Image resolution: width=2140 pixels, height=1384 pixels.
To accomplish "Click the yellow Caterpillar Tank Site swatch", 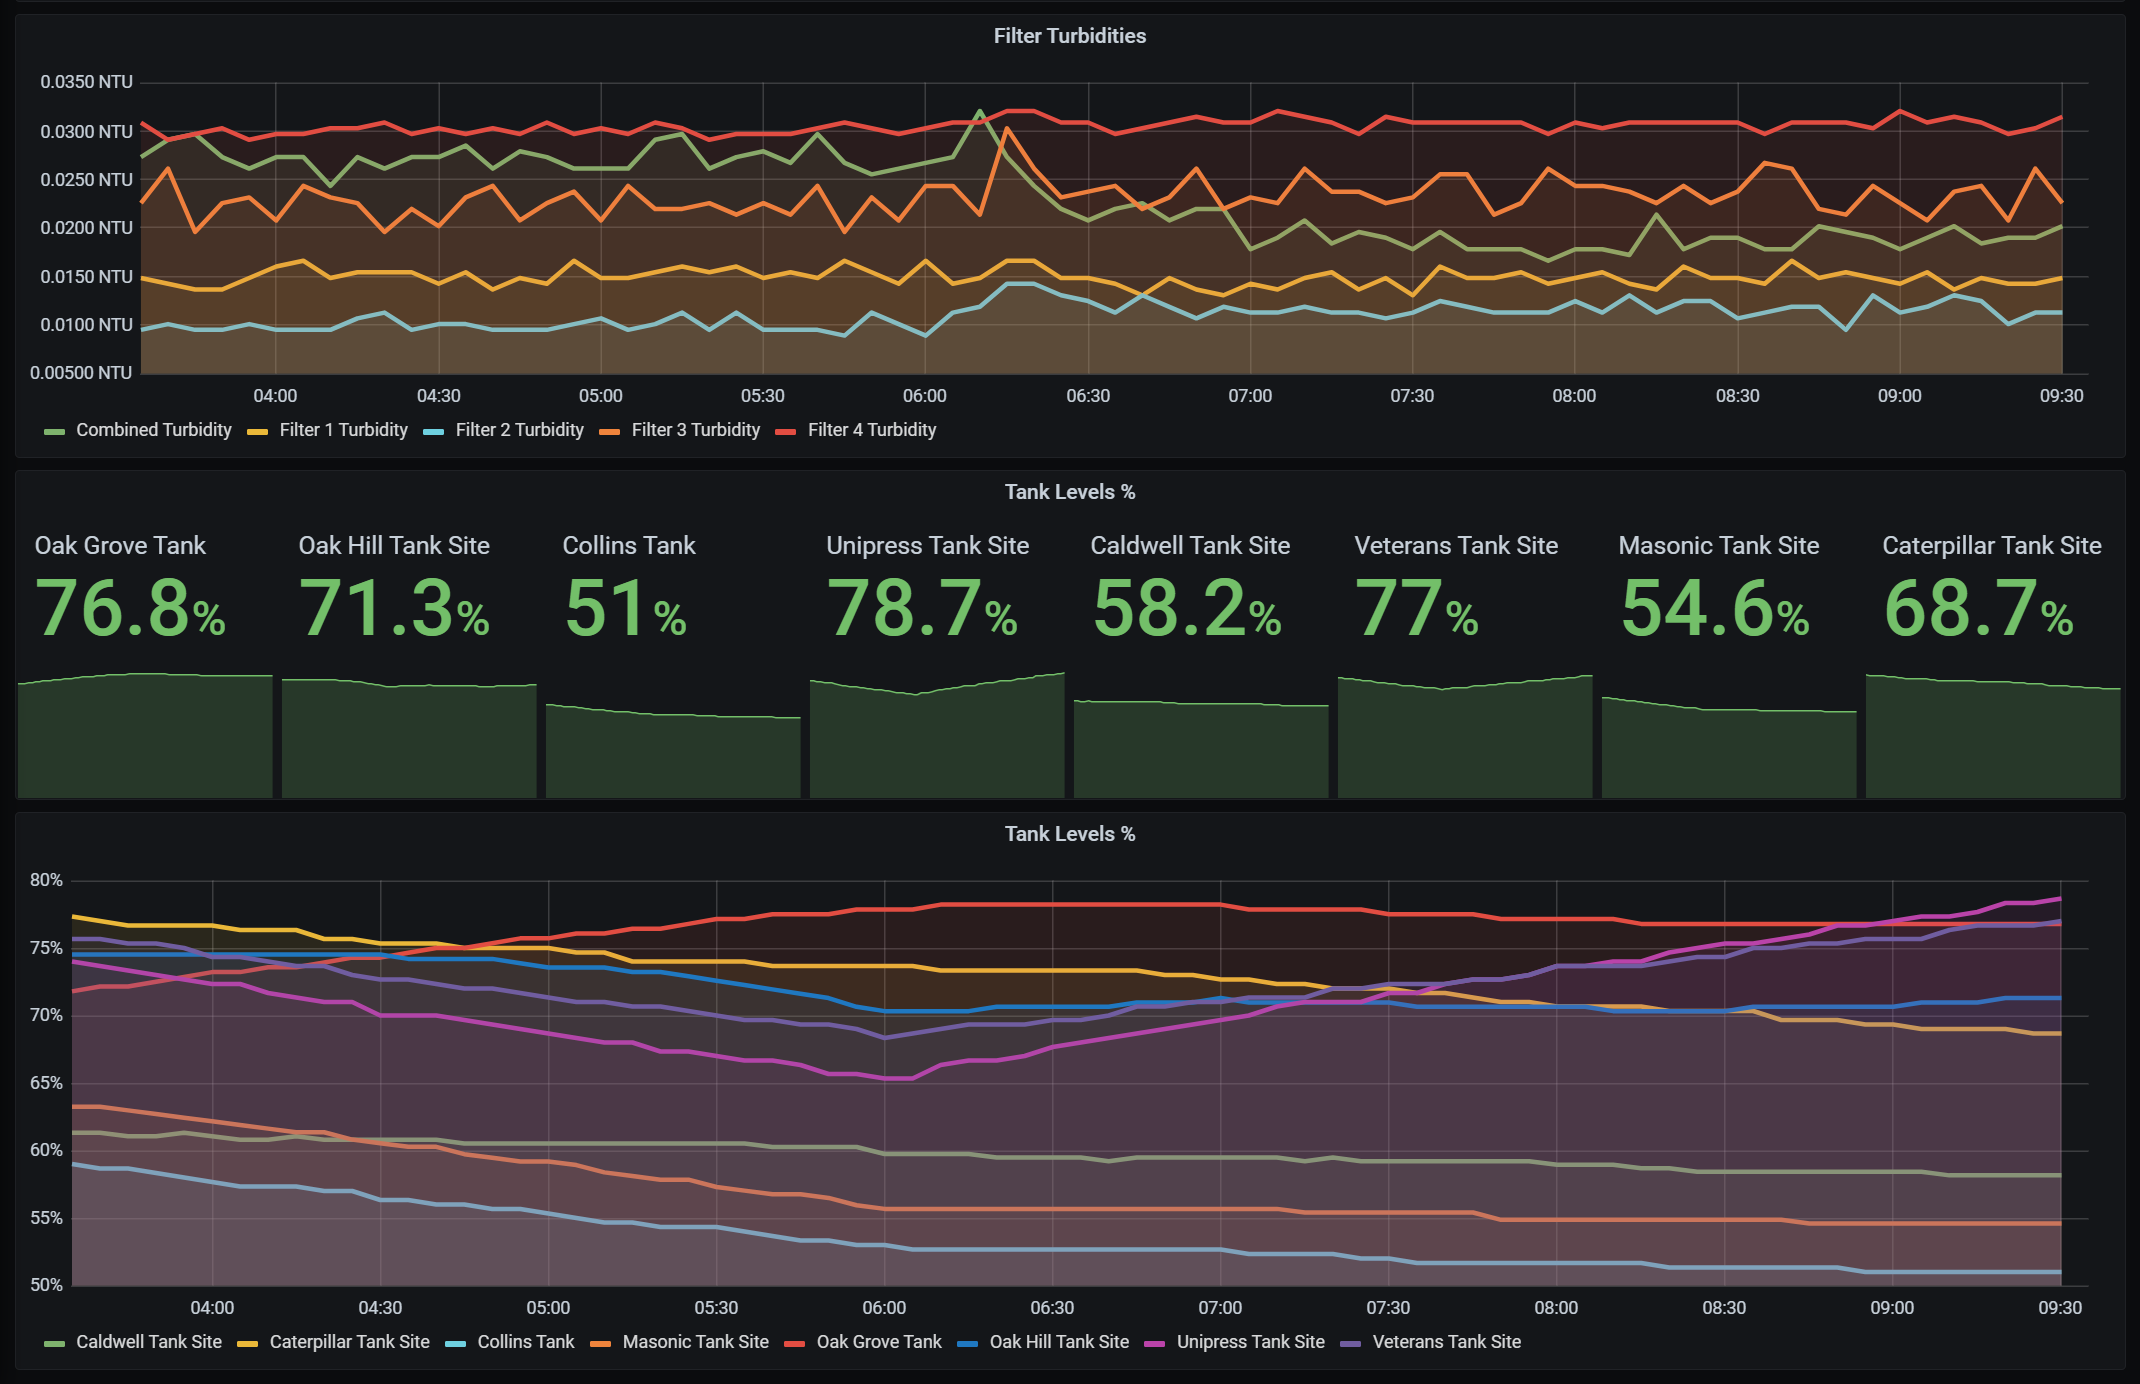I will pyautogui.click(x=248, y=1344).
